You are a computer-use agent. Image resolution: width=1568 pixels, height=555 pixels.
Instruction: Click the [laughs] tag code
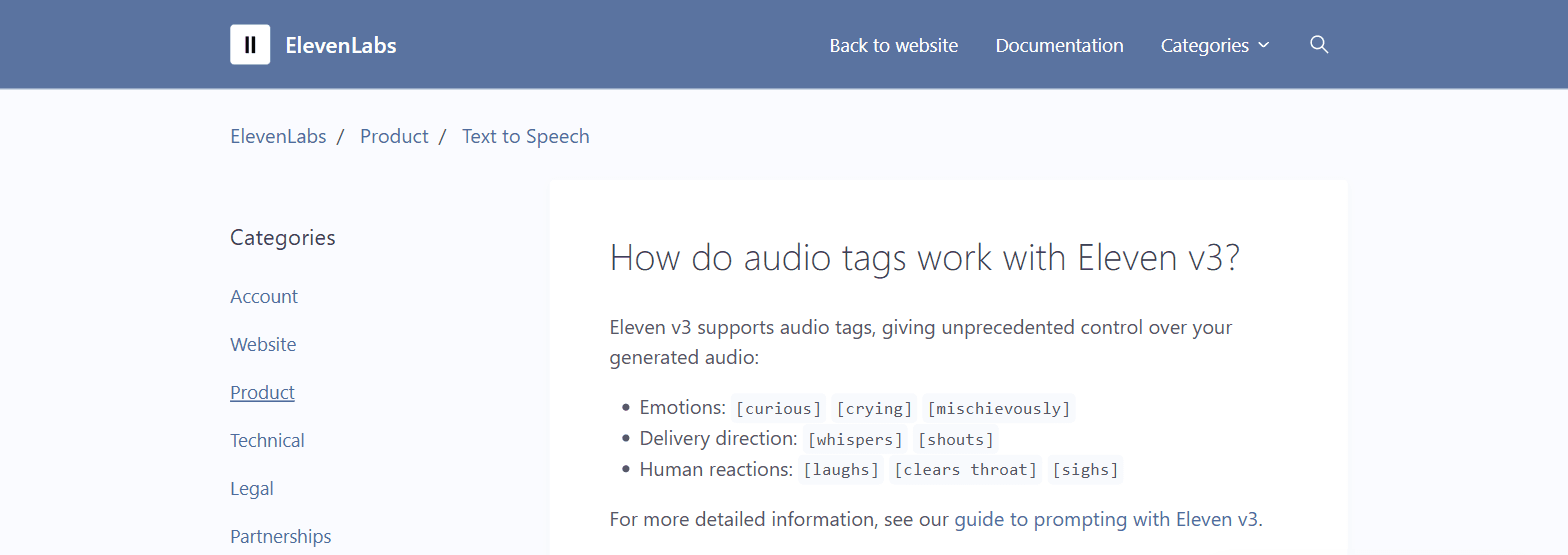point(841,470)
